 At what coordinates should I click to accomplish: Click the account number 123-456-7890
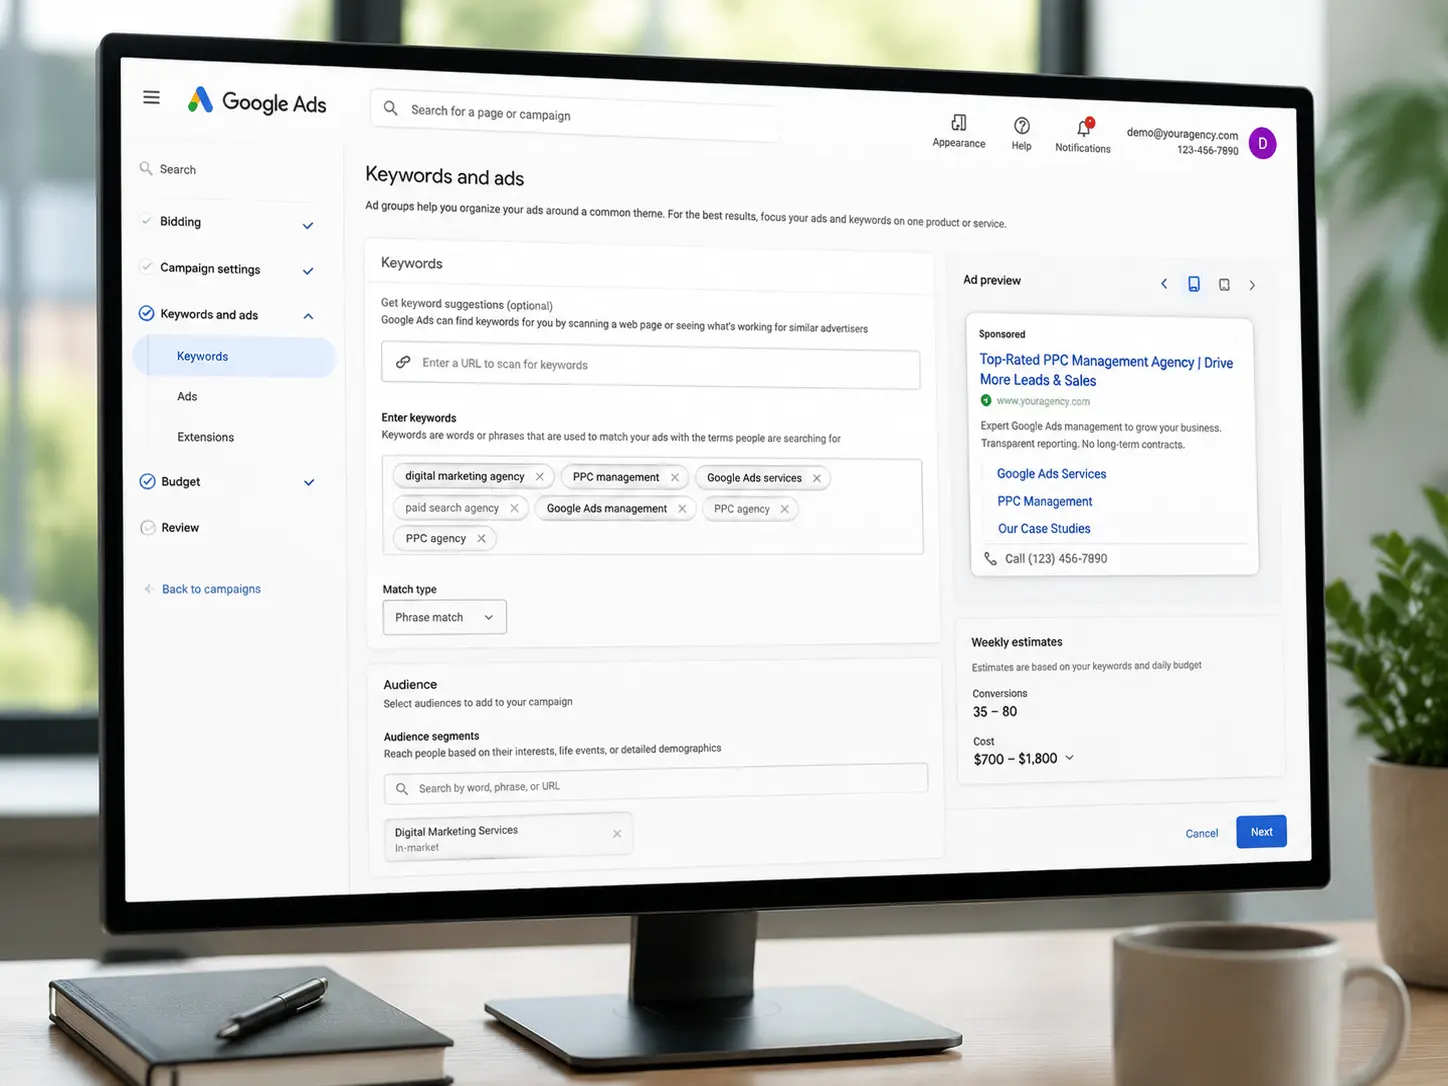[x=1208, y=150]
